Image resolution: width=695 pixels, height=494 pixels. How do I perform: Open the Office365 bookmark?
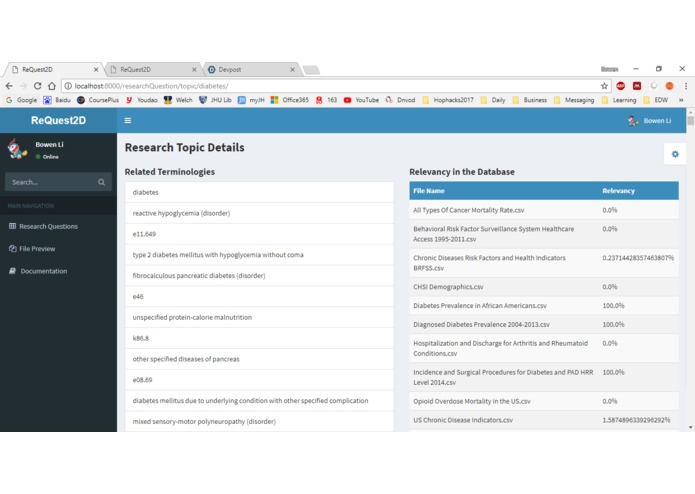[290, 100]
